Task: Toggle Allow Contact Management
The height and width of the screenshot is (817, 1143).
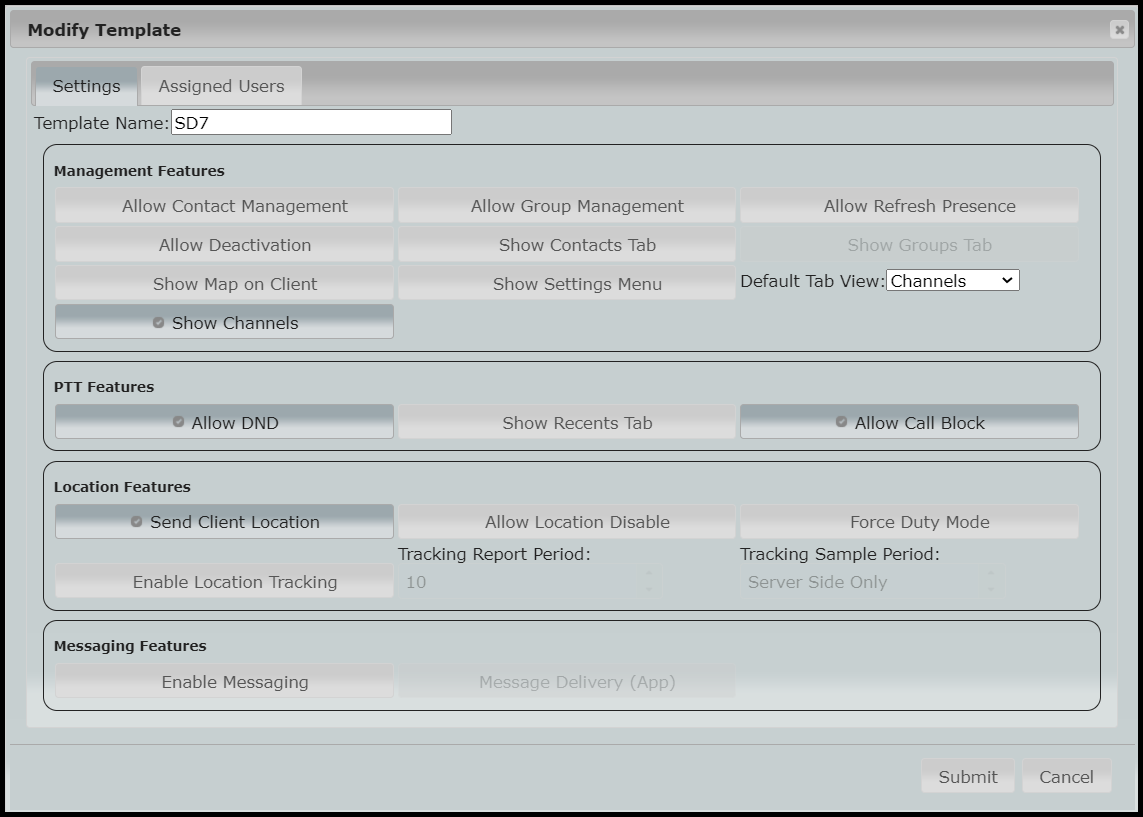Action: 224,205
